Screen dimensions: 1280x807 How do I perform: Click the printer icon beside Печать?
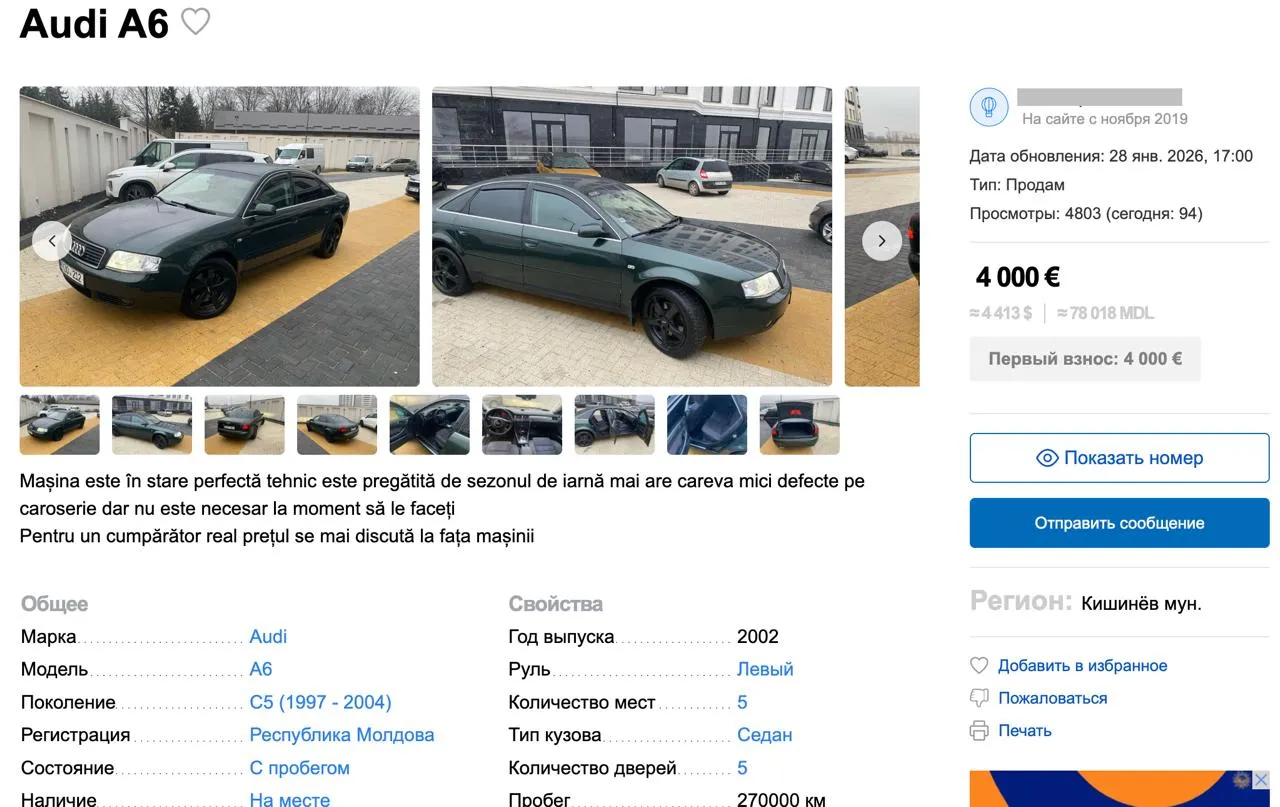[979, 731]
